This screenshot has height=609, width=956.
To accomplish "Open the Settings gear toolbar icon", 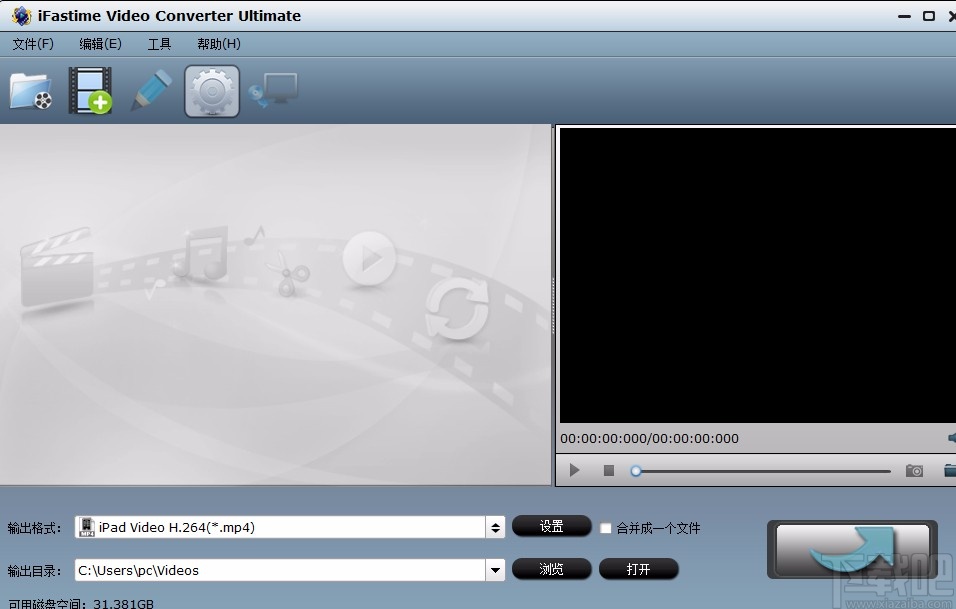I will pyautogui.click(x=211, y=90).
